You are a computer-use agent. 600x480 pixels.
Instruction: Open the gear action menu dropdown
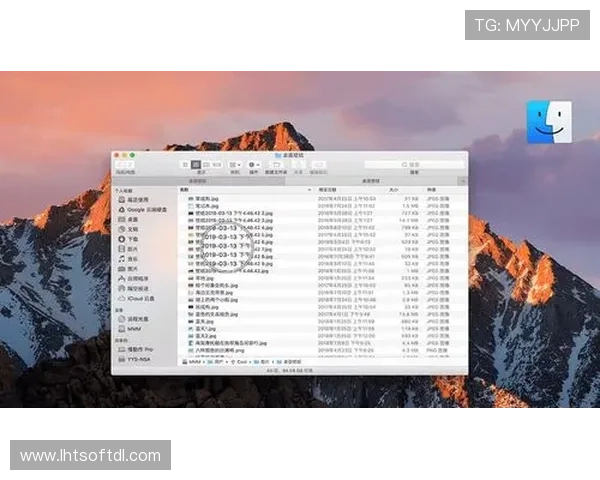[x=254, y=164]
